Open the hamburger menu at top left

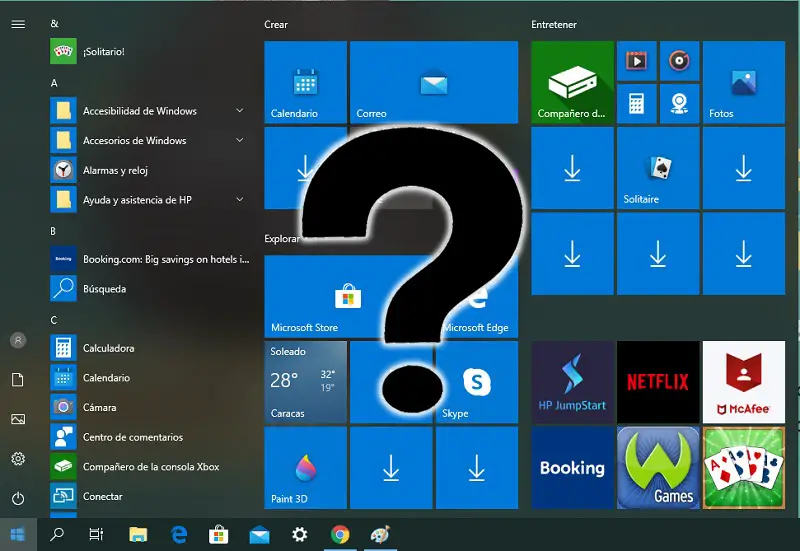(17, 24)
